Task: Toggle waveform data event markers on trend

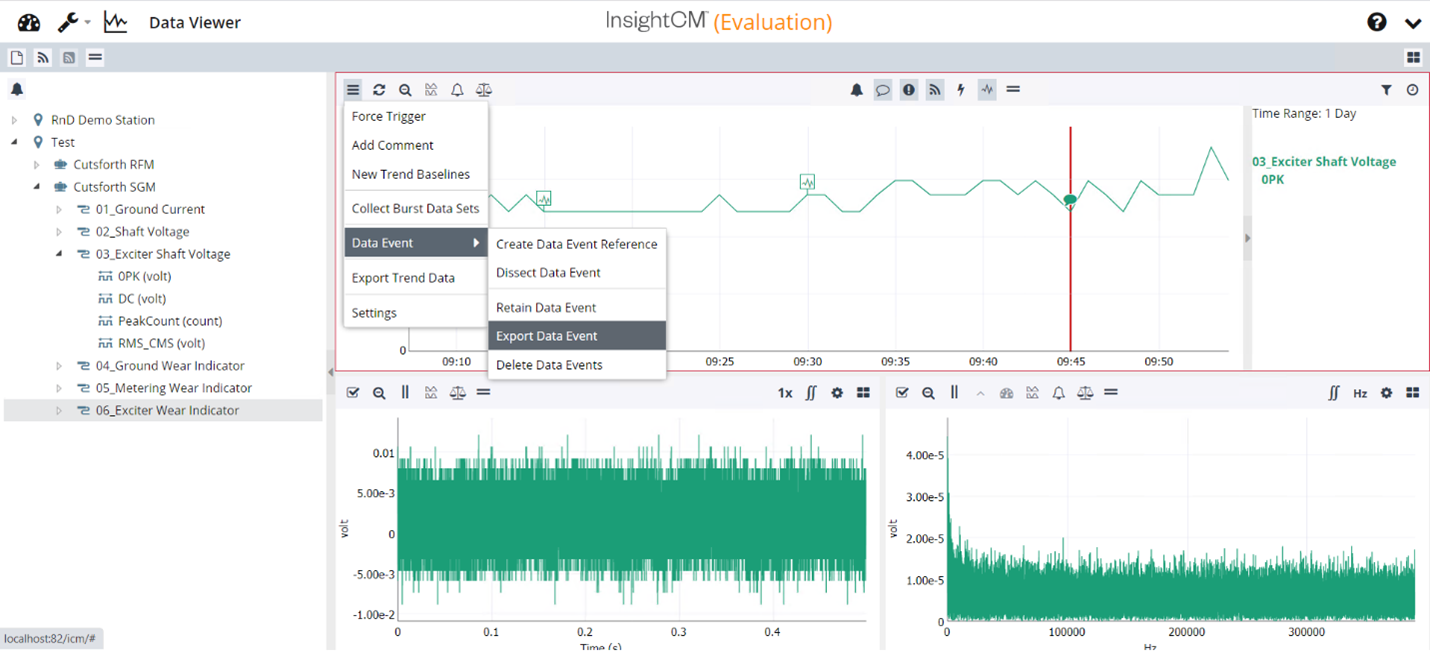Action: pos(987,90)
